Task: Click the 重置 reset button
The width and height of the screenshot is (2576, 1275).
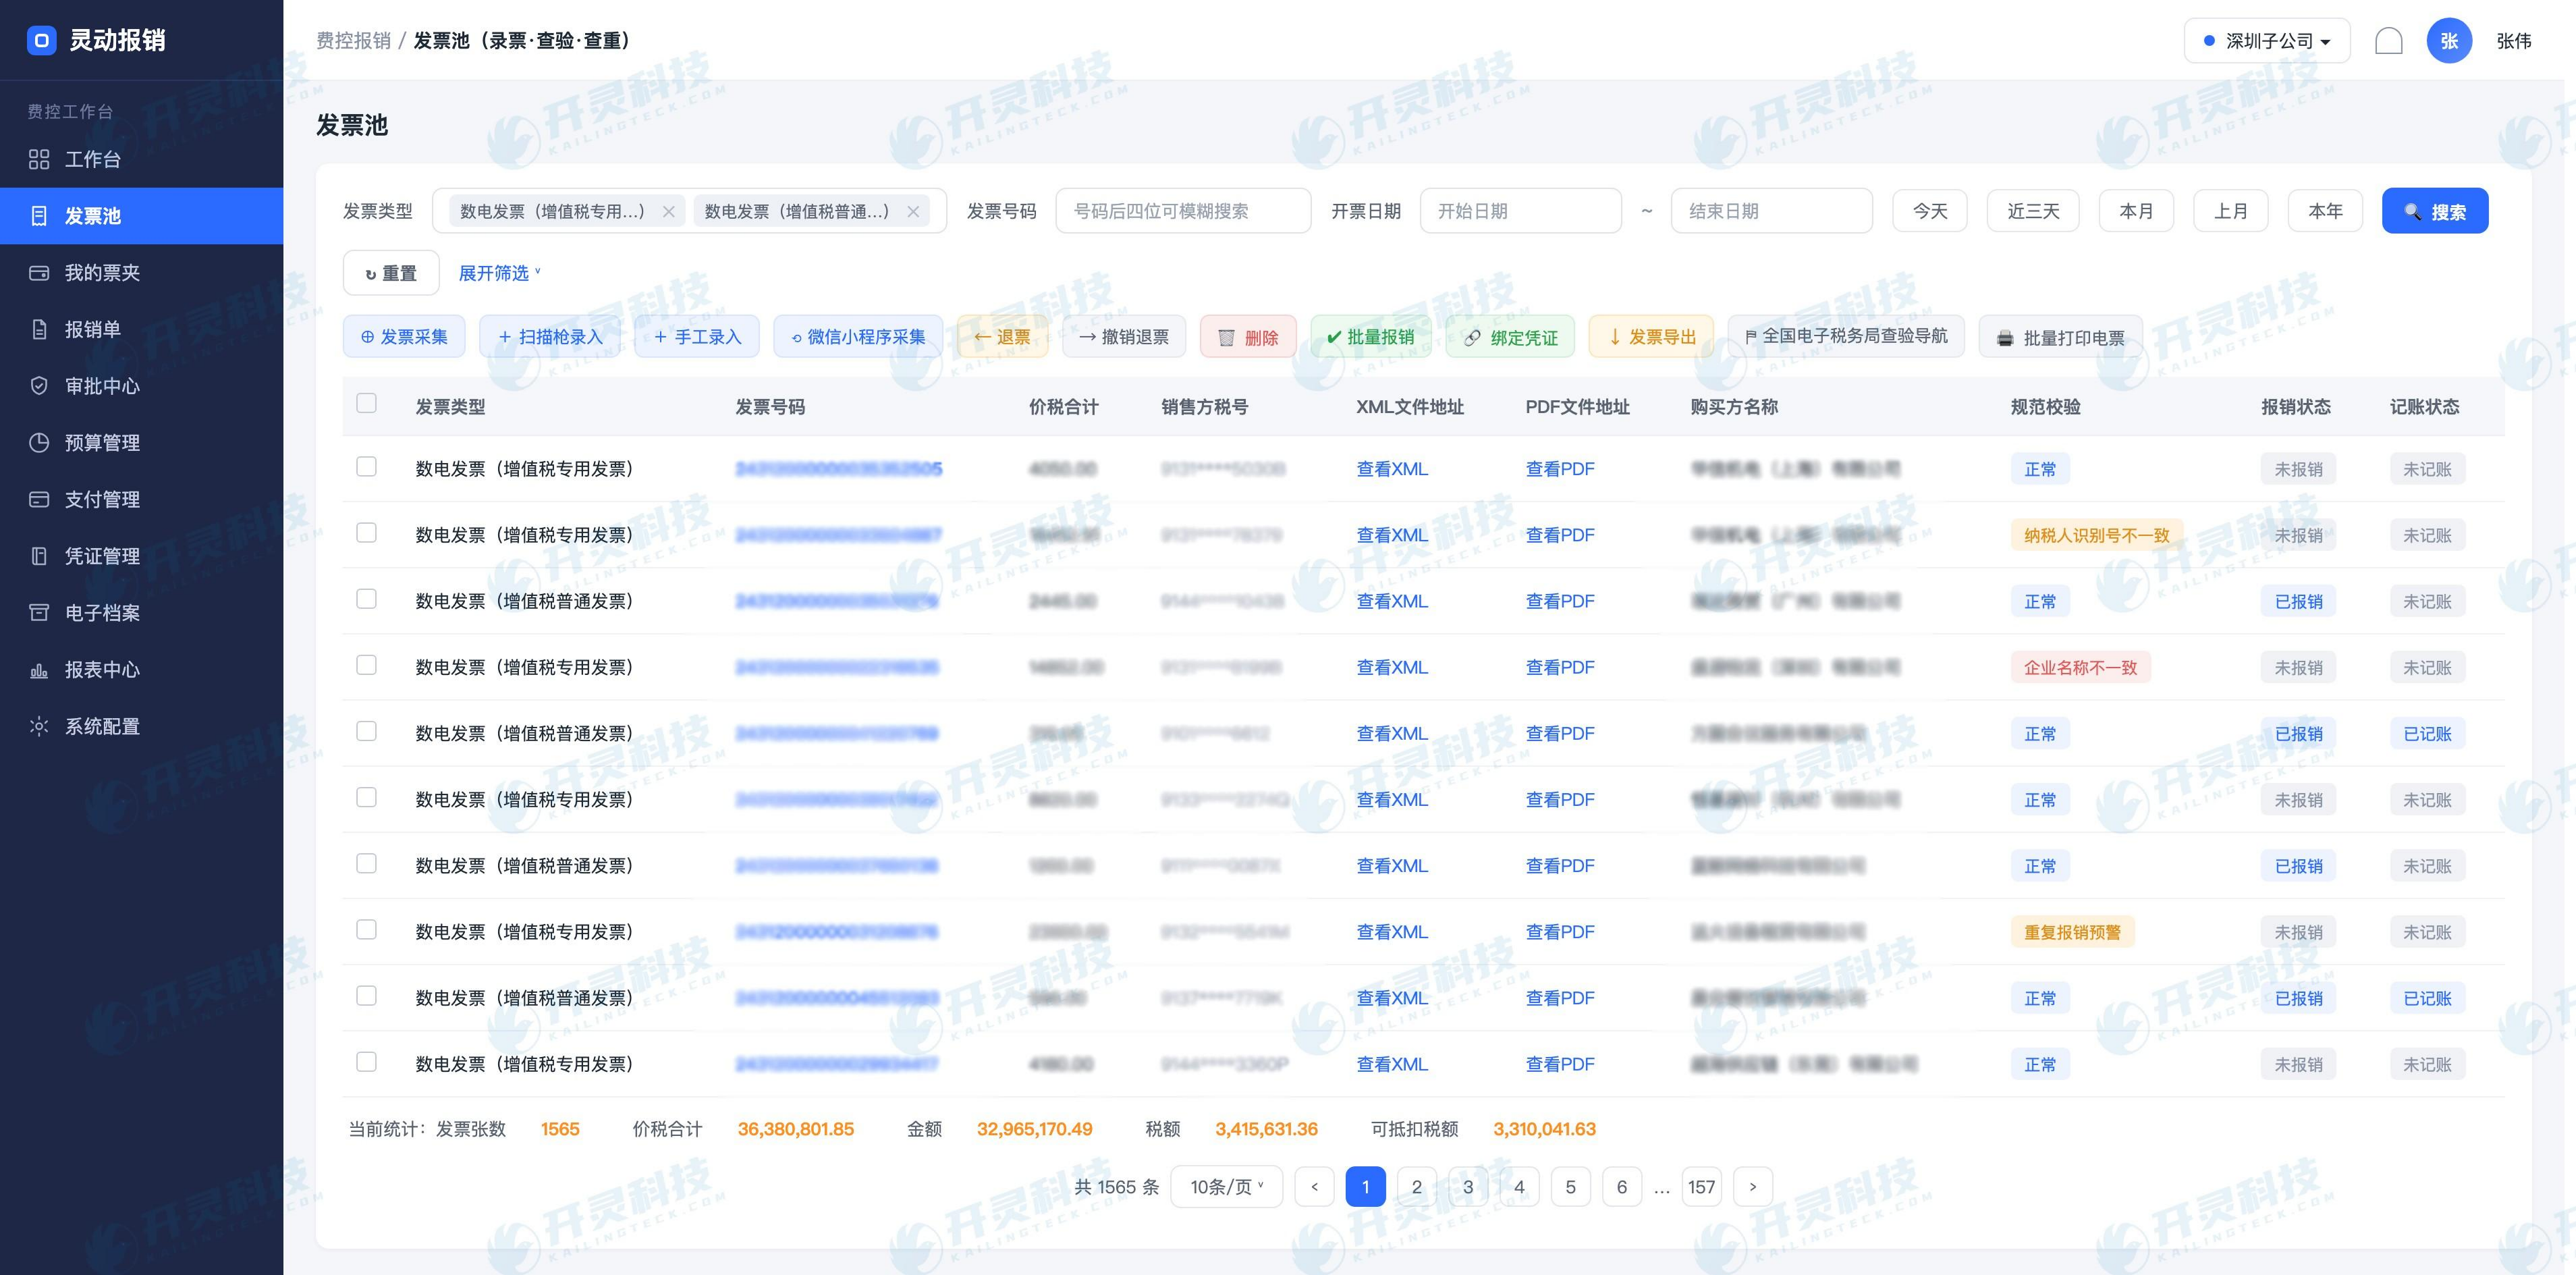Action: tap(391, 273)
